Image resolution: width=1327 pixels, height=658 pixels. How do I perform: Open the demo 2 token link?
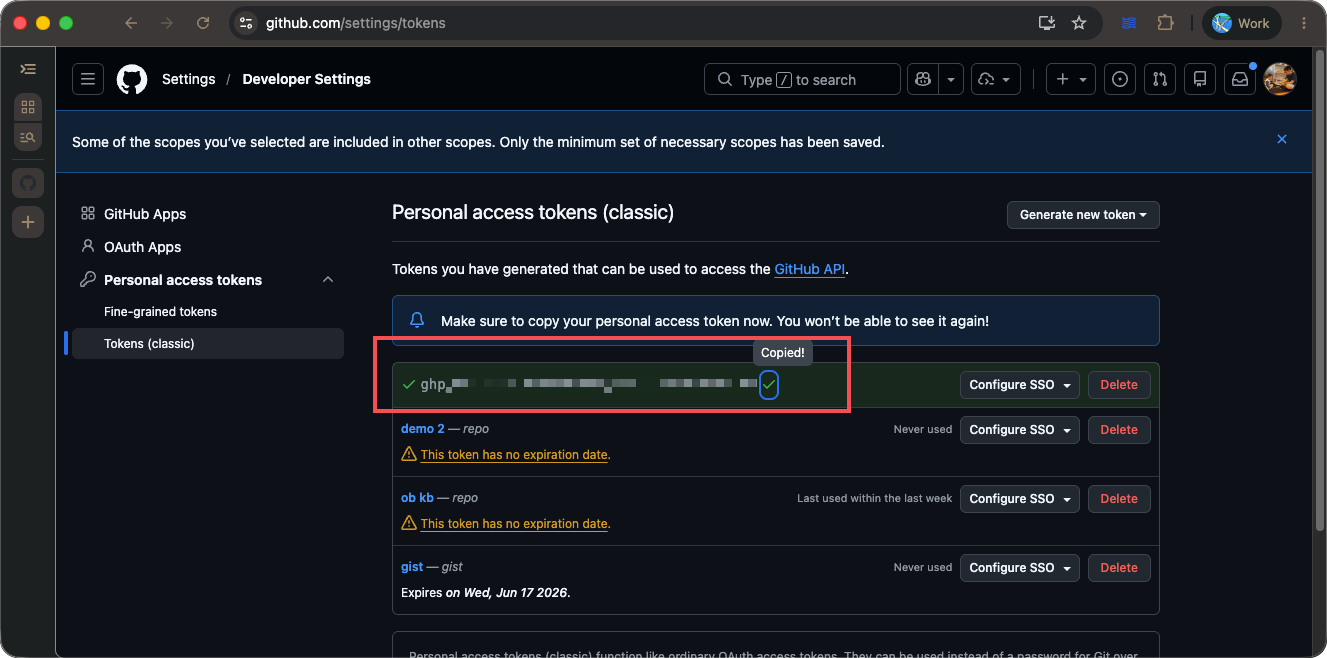[x=423, y=429]
